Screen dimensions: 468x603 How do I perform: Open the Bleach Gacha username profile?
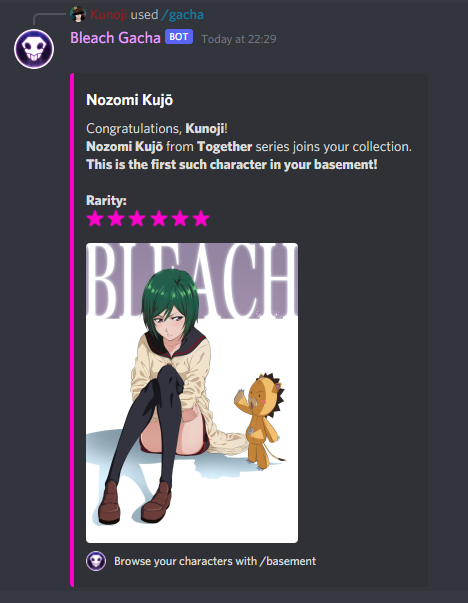(x=115, y=38)
